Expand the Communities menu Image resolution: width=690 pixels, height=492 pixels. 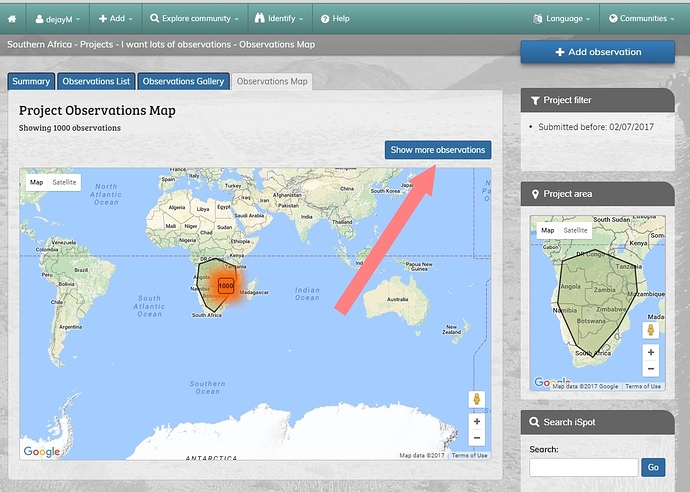(642, 18)
